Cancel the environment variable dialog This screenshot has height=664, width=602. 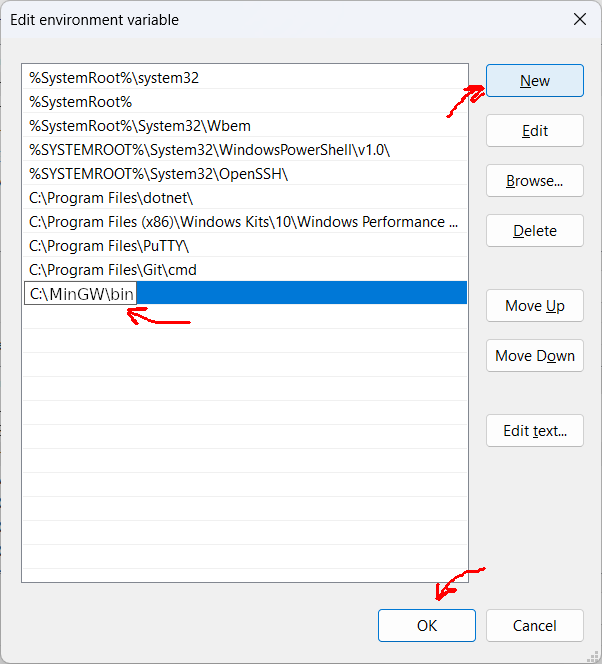535,625
